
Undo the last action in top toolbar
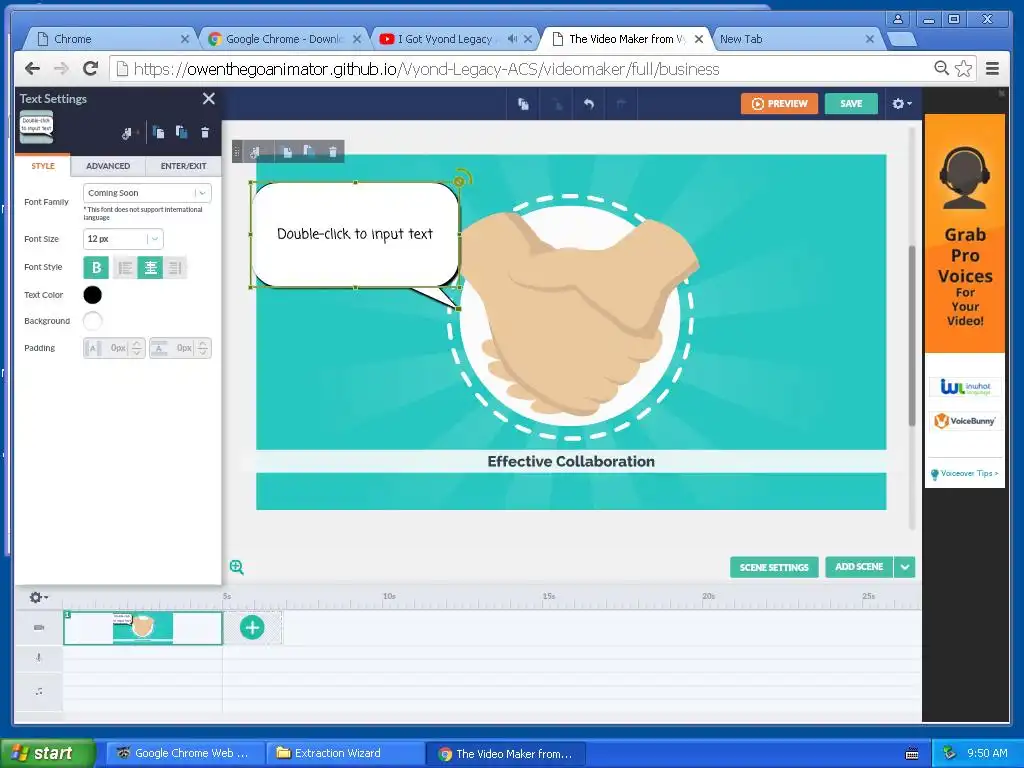click(588, 104)
